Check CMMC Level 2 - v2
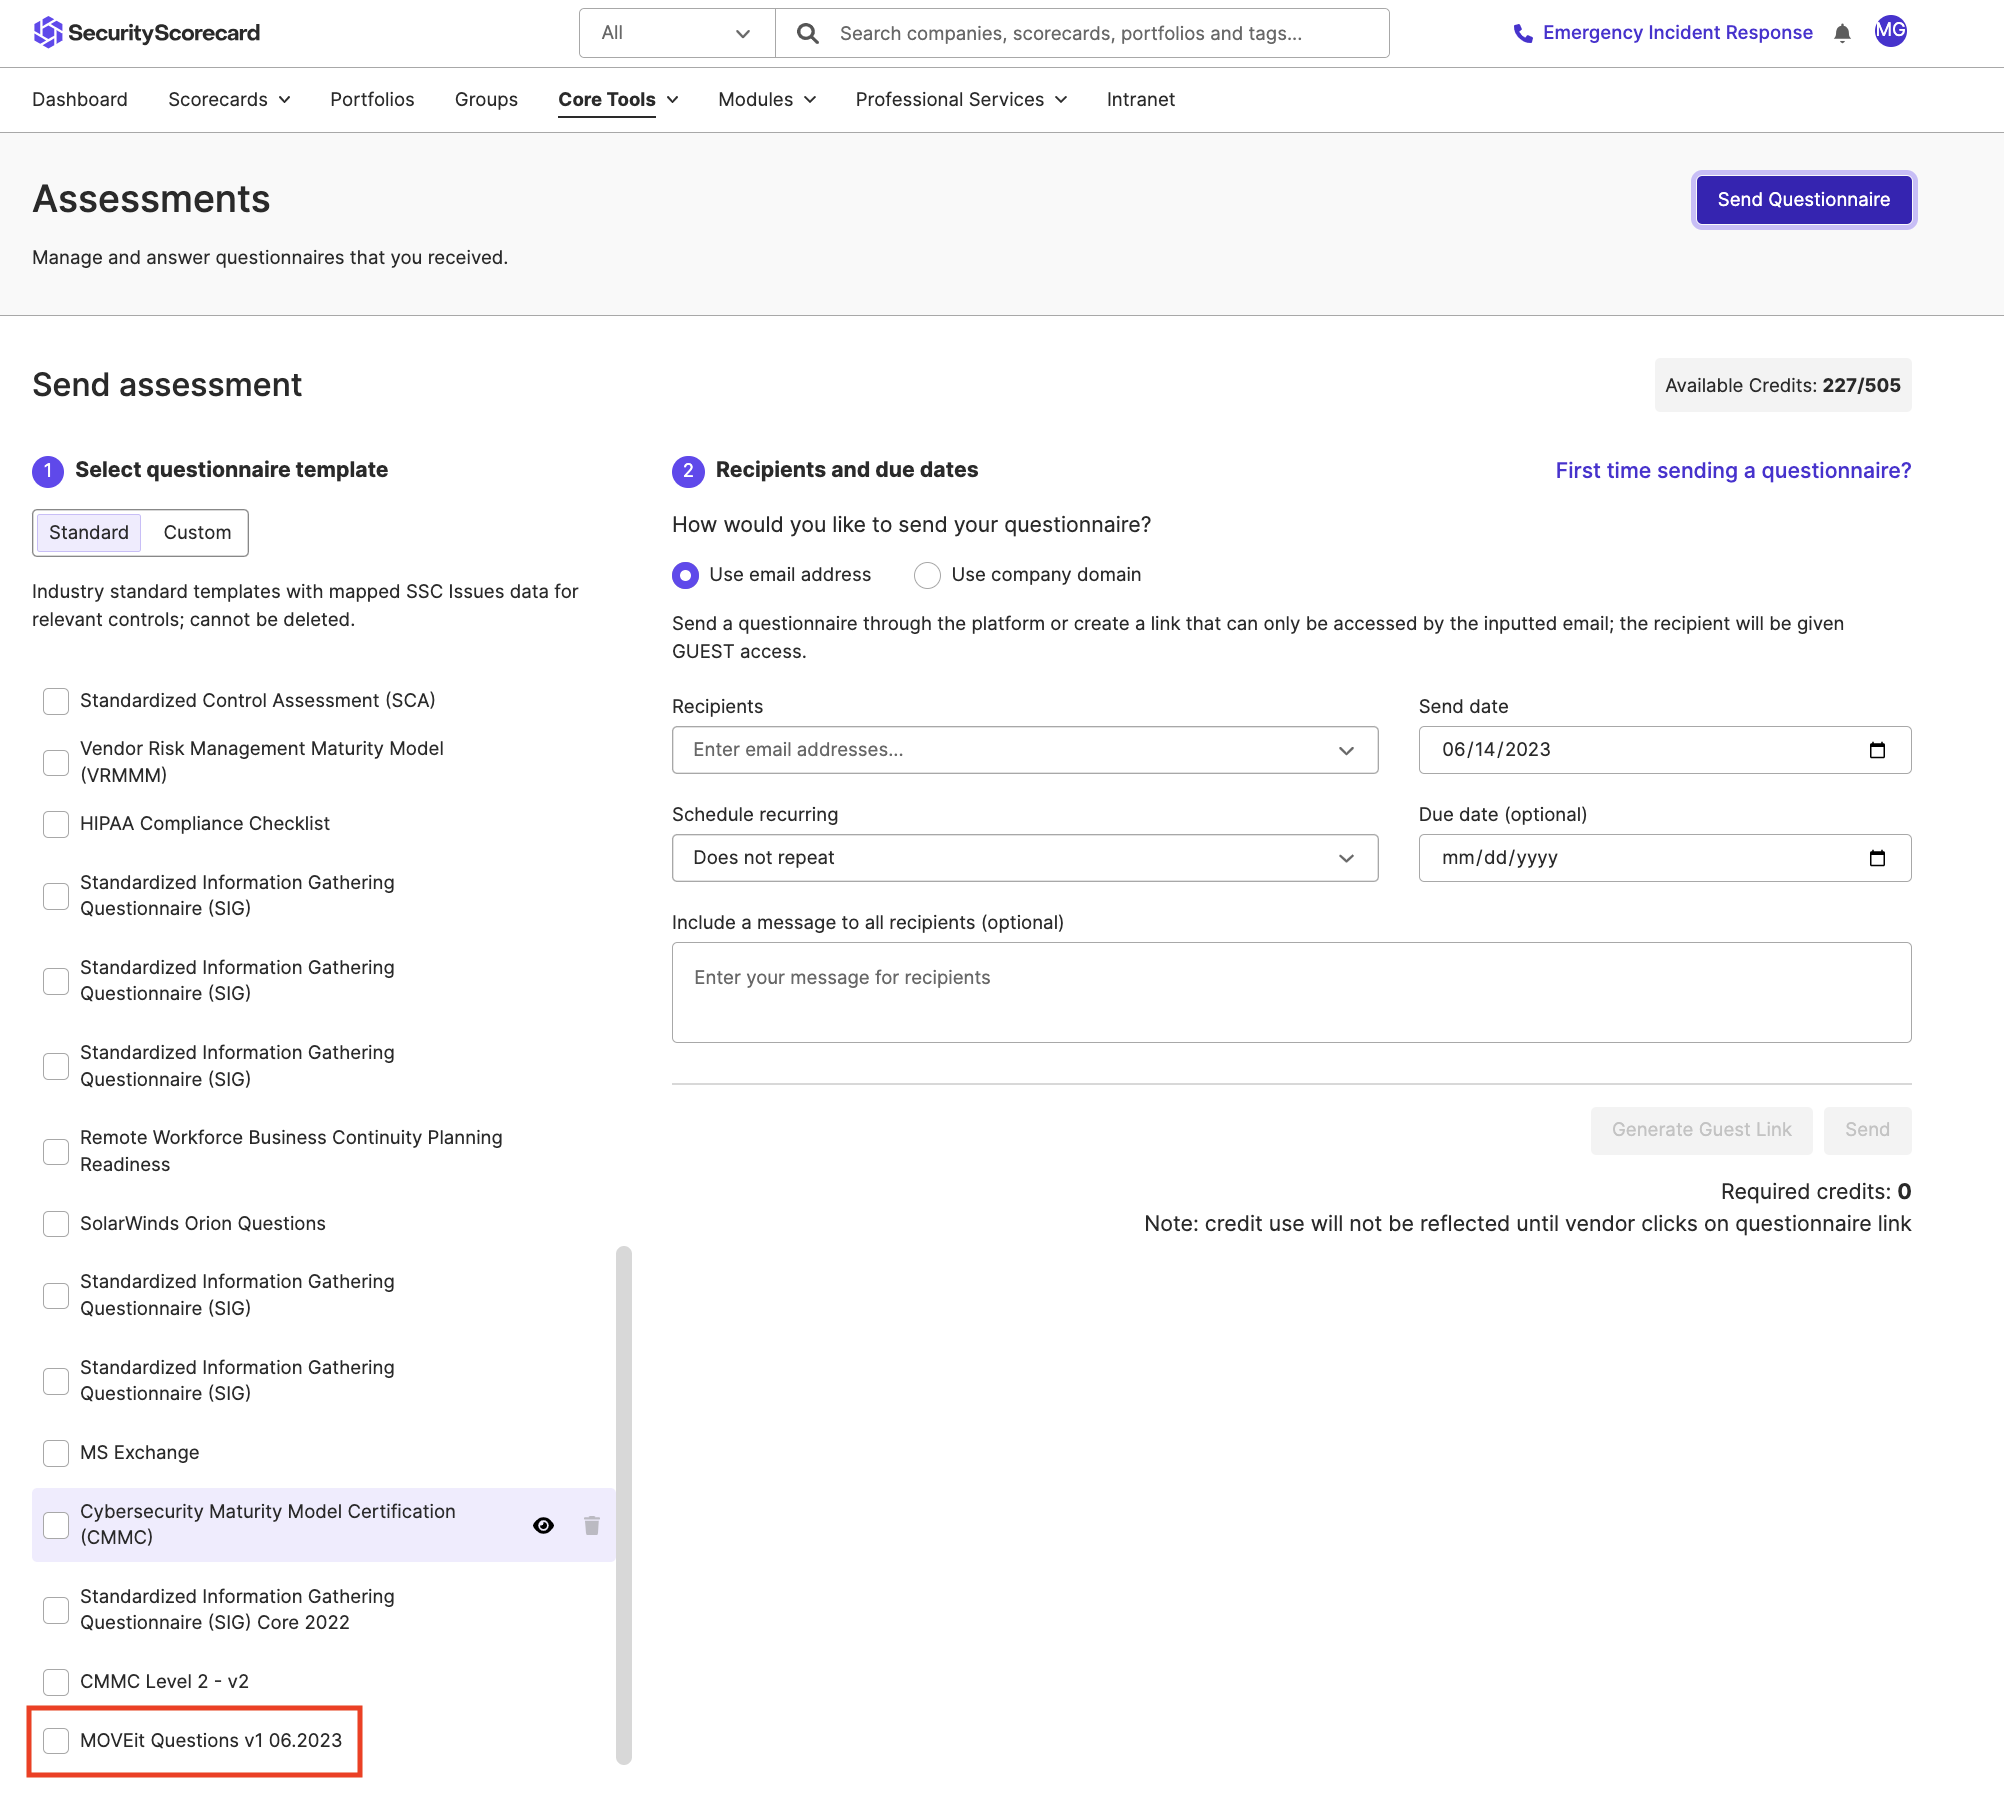This screenshot has height=1798, width=2004. pos(56,1682)
